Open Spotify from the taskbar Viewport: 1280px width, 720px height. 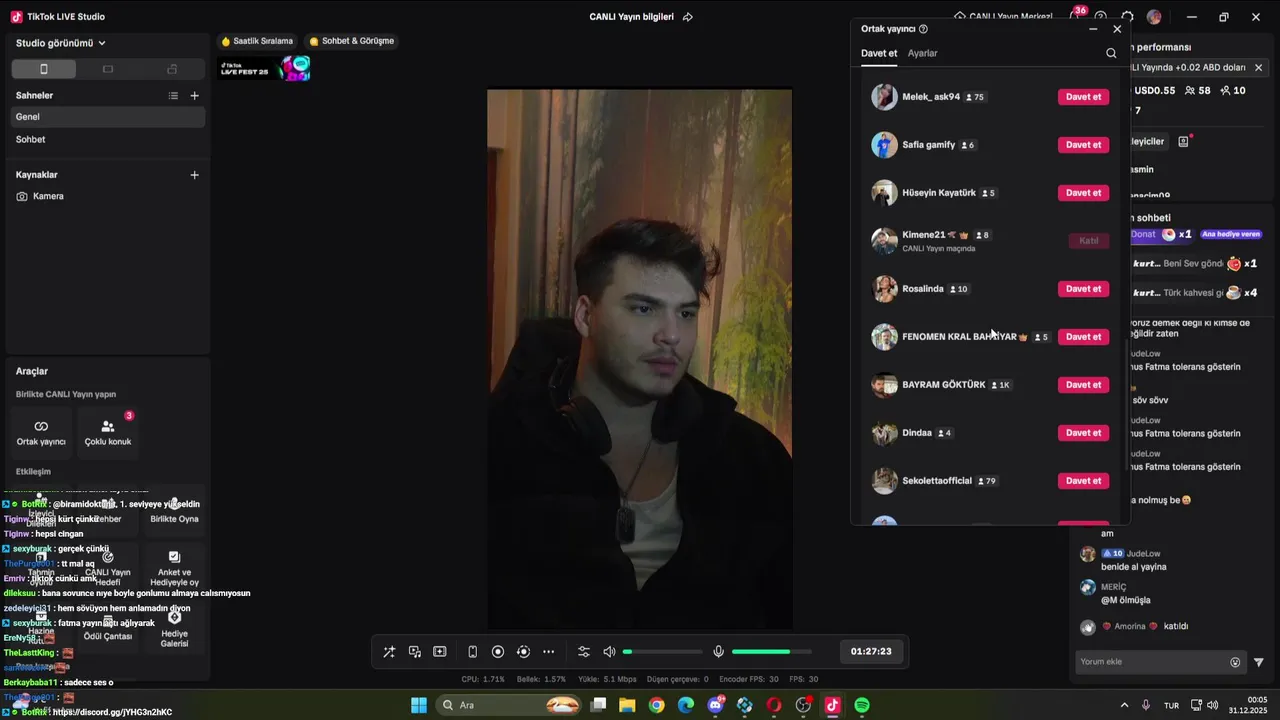862,705
